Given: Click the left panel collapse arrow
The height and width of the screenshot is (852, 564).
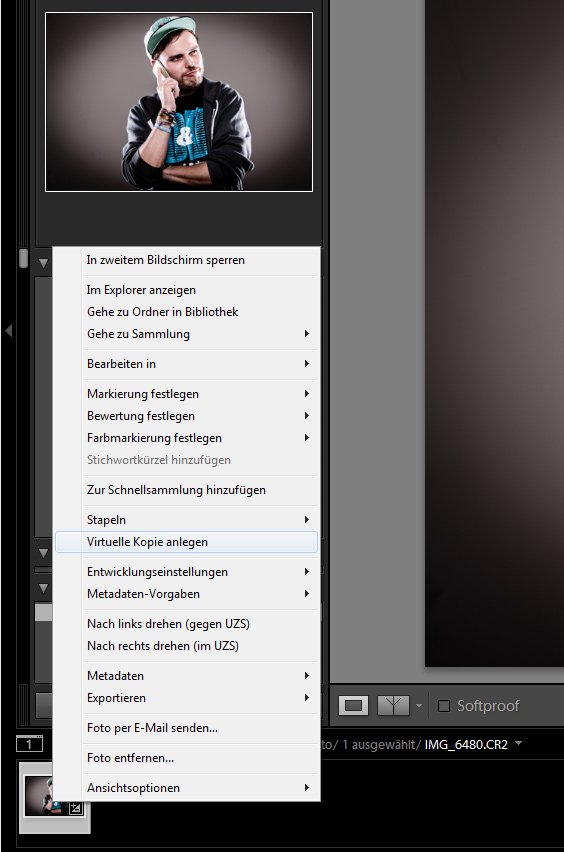Looking at the screenshot, I should pyautogui.click(x=9, y=330).
